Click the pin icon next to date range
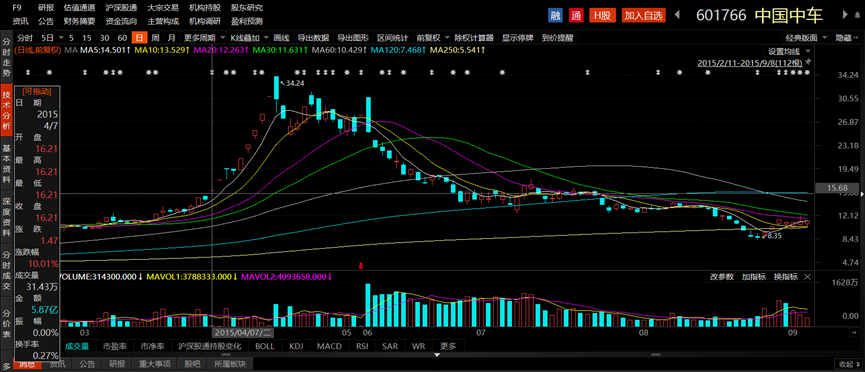This screenshot has width=865, height=372. point(808,63)
